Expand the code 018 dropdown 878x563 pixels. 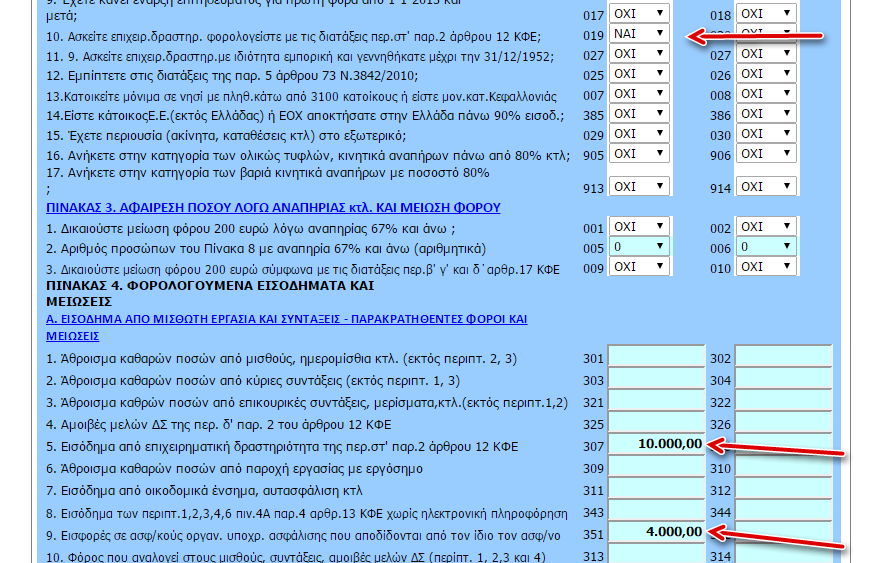[766, 14]
